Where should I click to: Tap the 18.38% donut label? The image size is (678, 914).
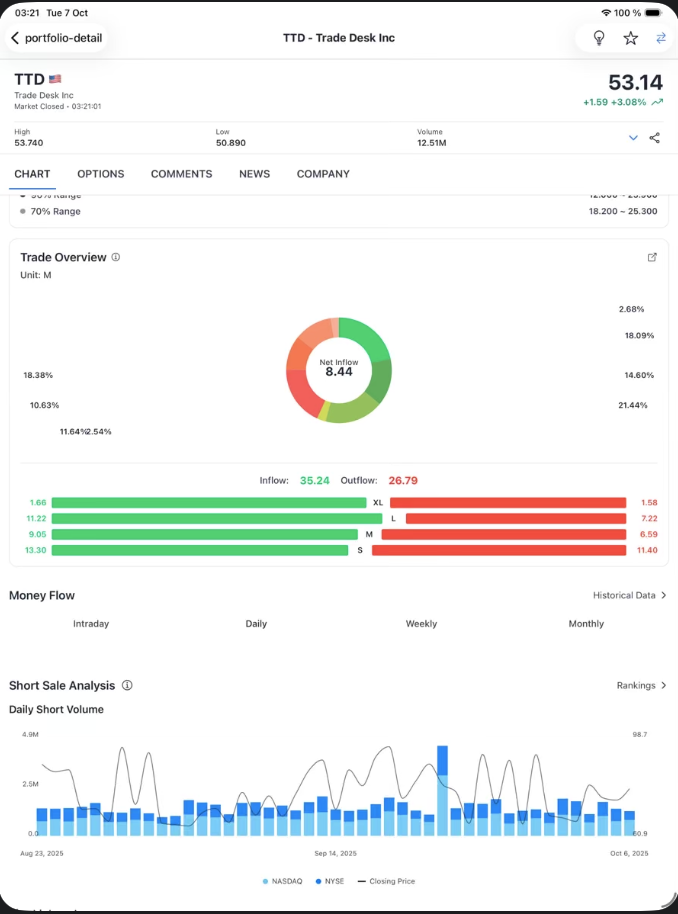(38, 375)
